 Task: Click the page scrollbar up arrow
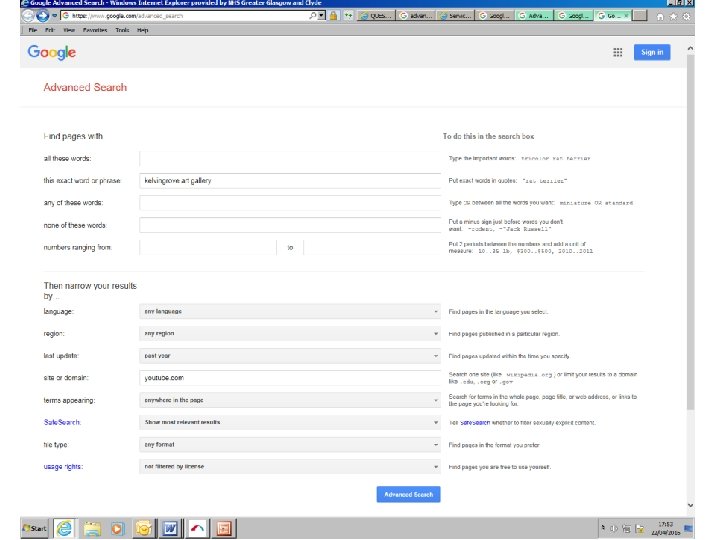tap(690, 49)
